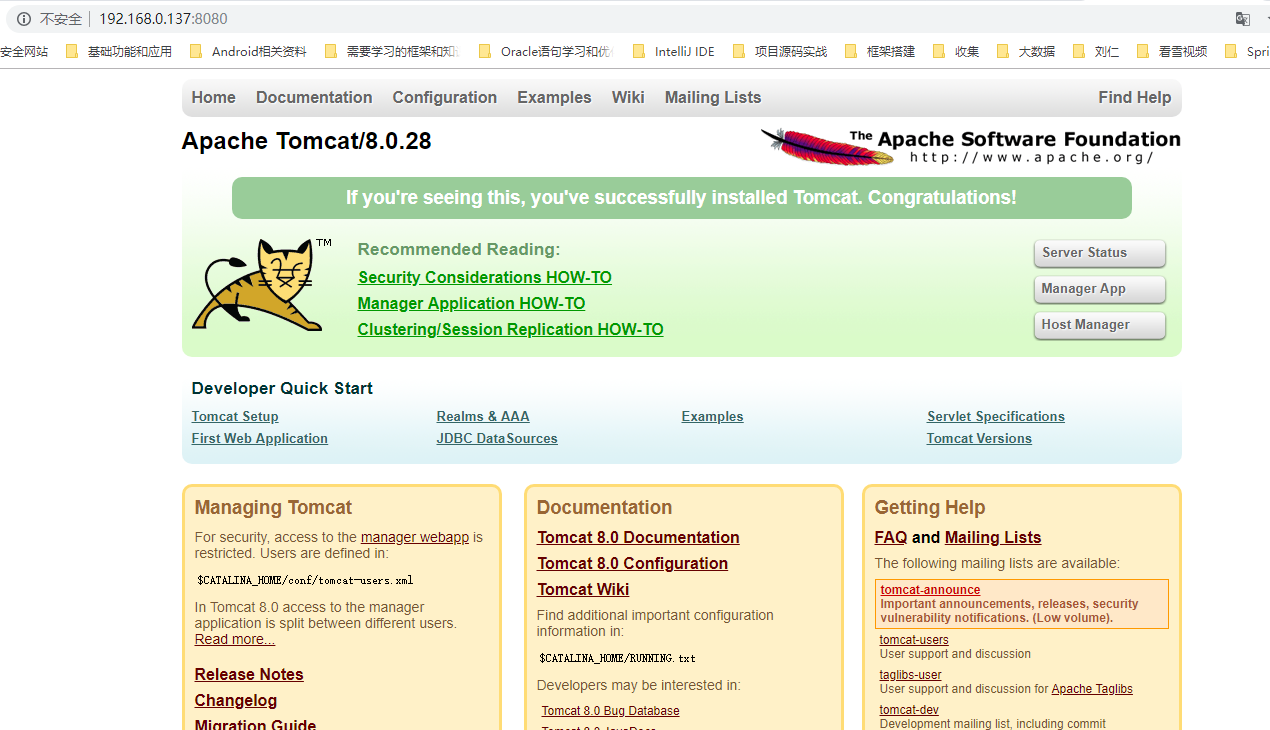Image resolution: width=1270 pixels, height=730 pixels.
Task: Open the 框架搭建 bookmark folder
Action: coord(880,51)
